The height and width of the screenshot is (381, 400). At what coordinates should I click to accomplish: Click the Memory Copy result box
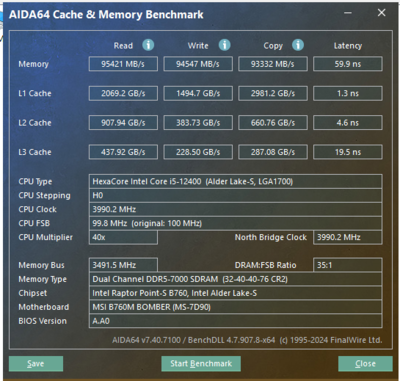(273, 64)
